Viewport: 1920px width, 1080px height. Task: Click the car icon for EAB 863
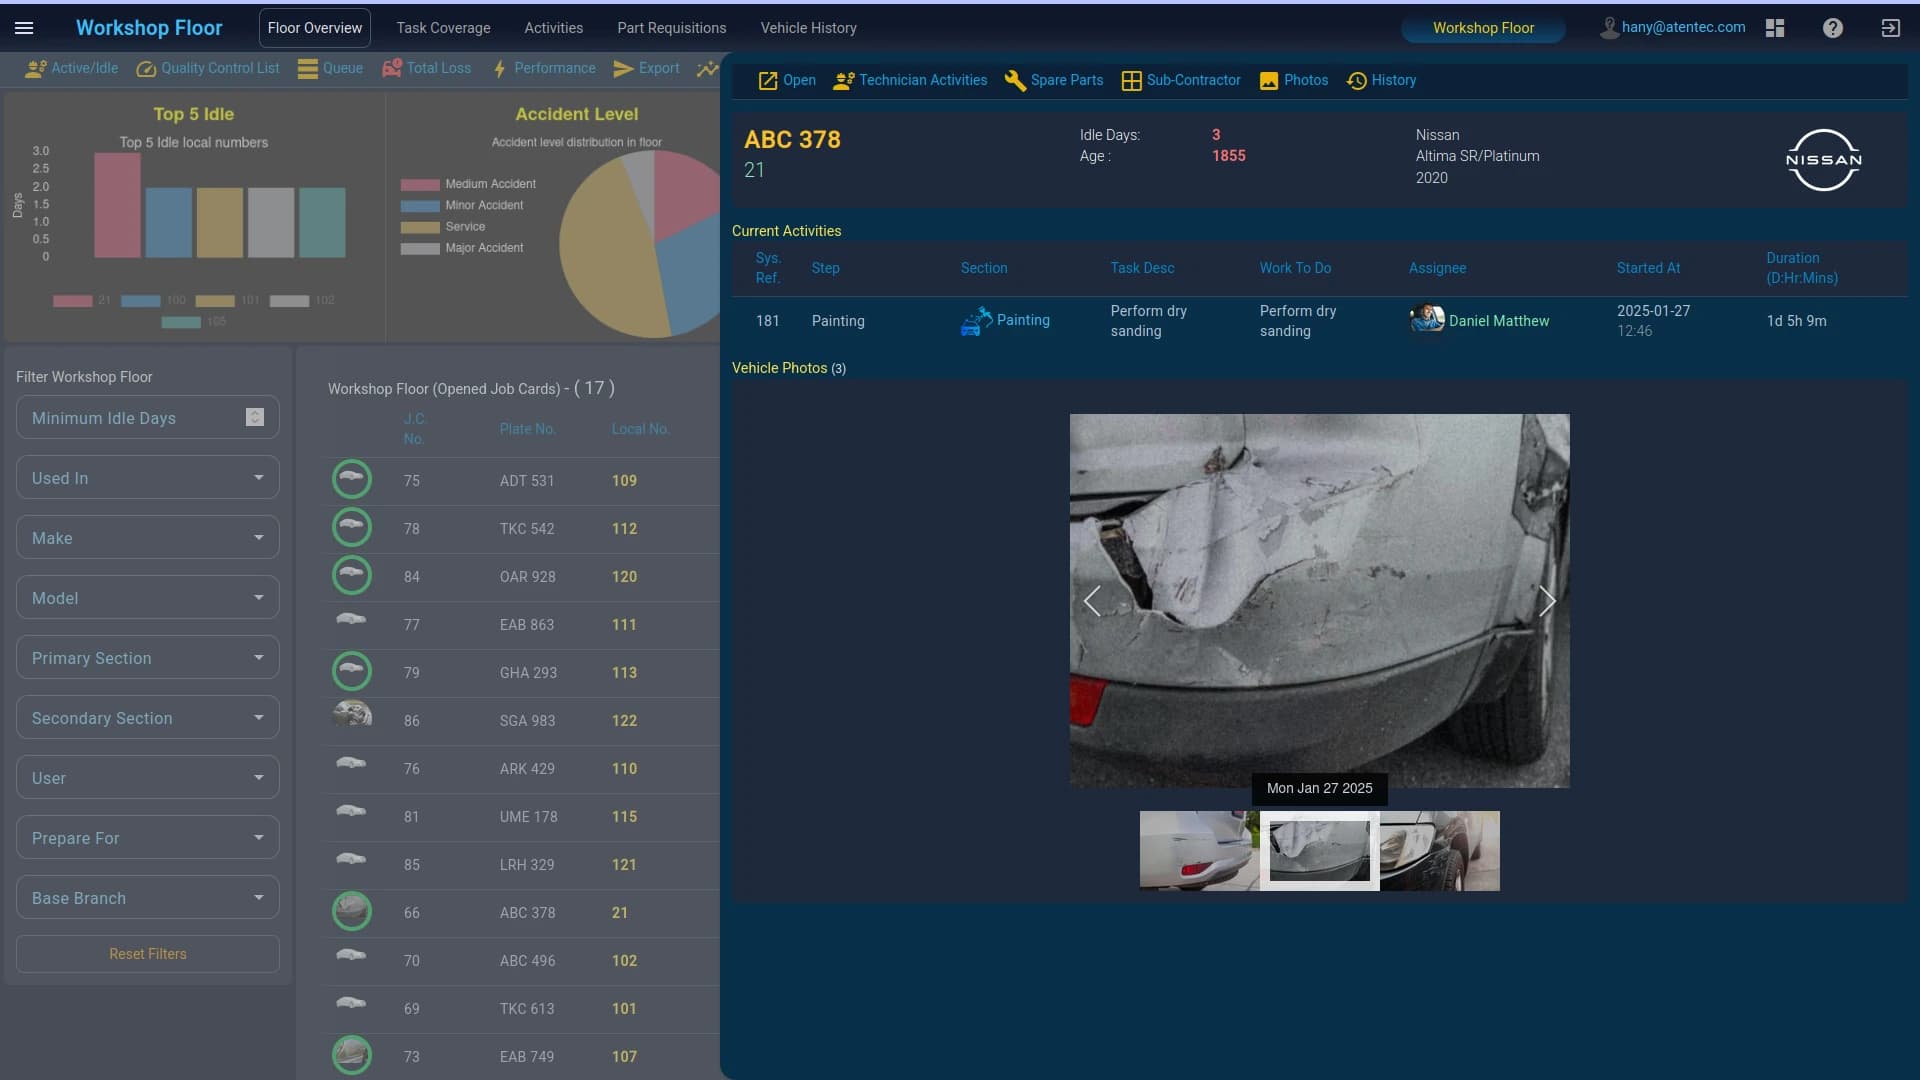coord(351,619)
